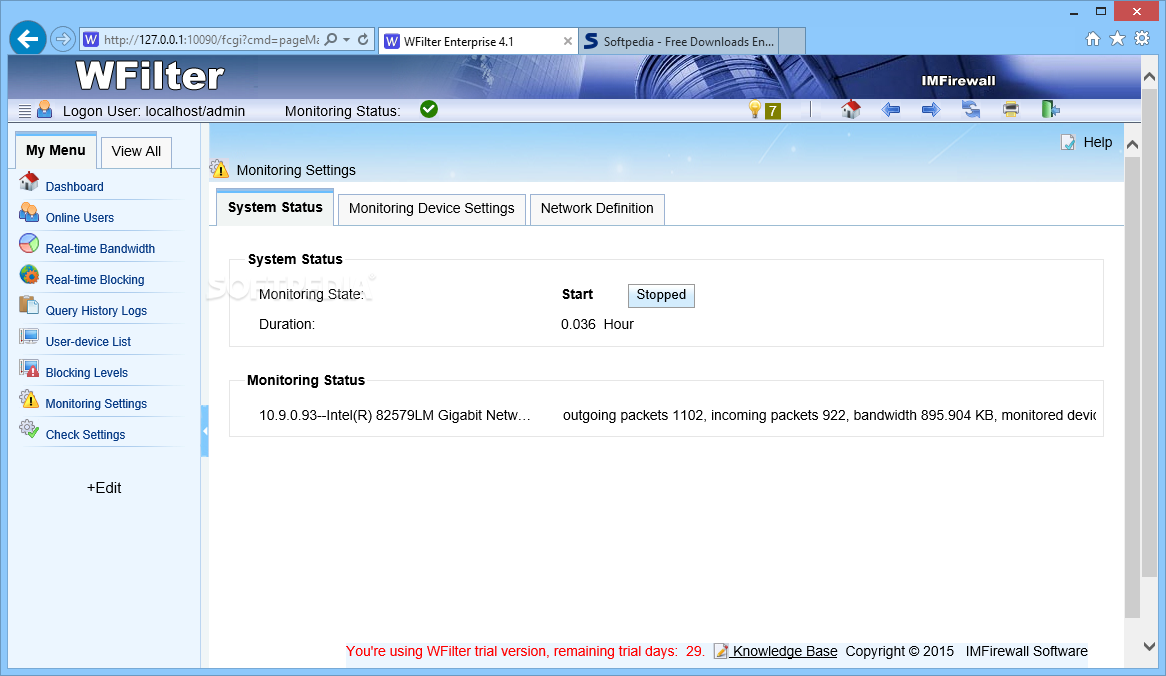Select the My Menu tab

(56, 150)
